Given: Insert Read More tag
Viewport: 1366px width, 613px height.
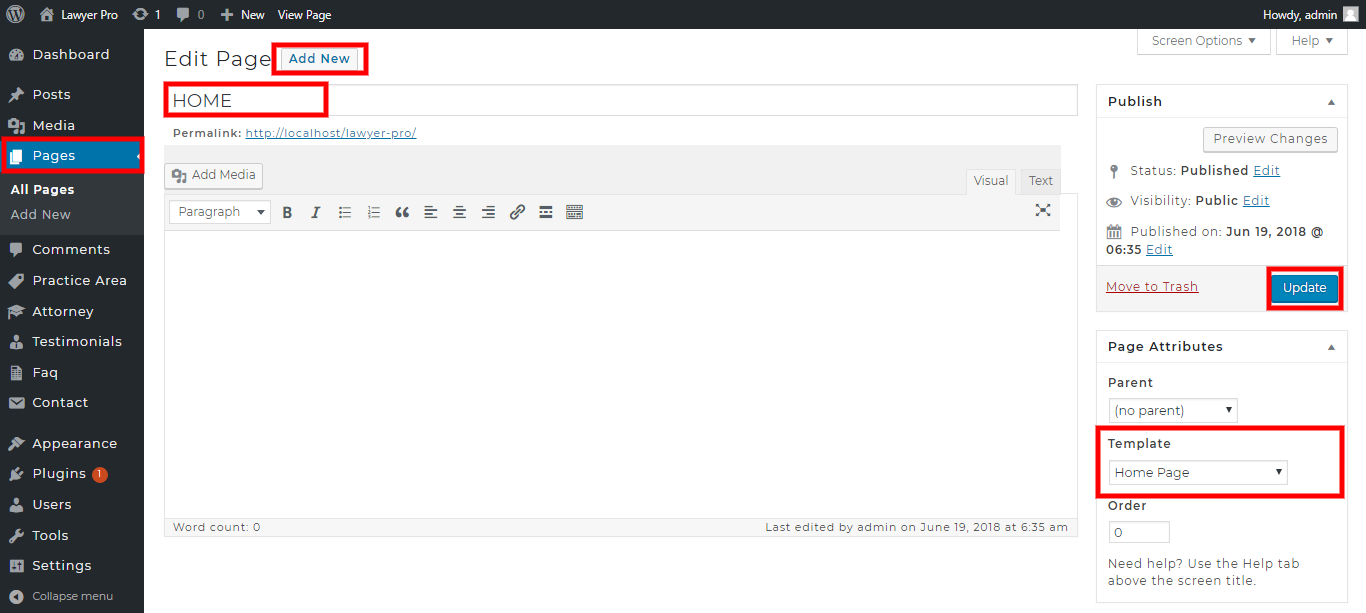Looking at the screenshot, I should point(546,212).
